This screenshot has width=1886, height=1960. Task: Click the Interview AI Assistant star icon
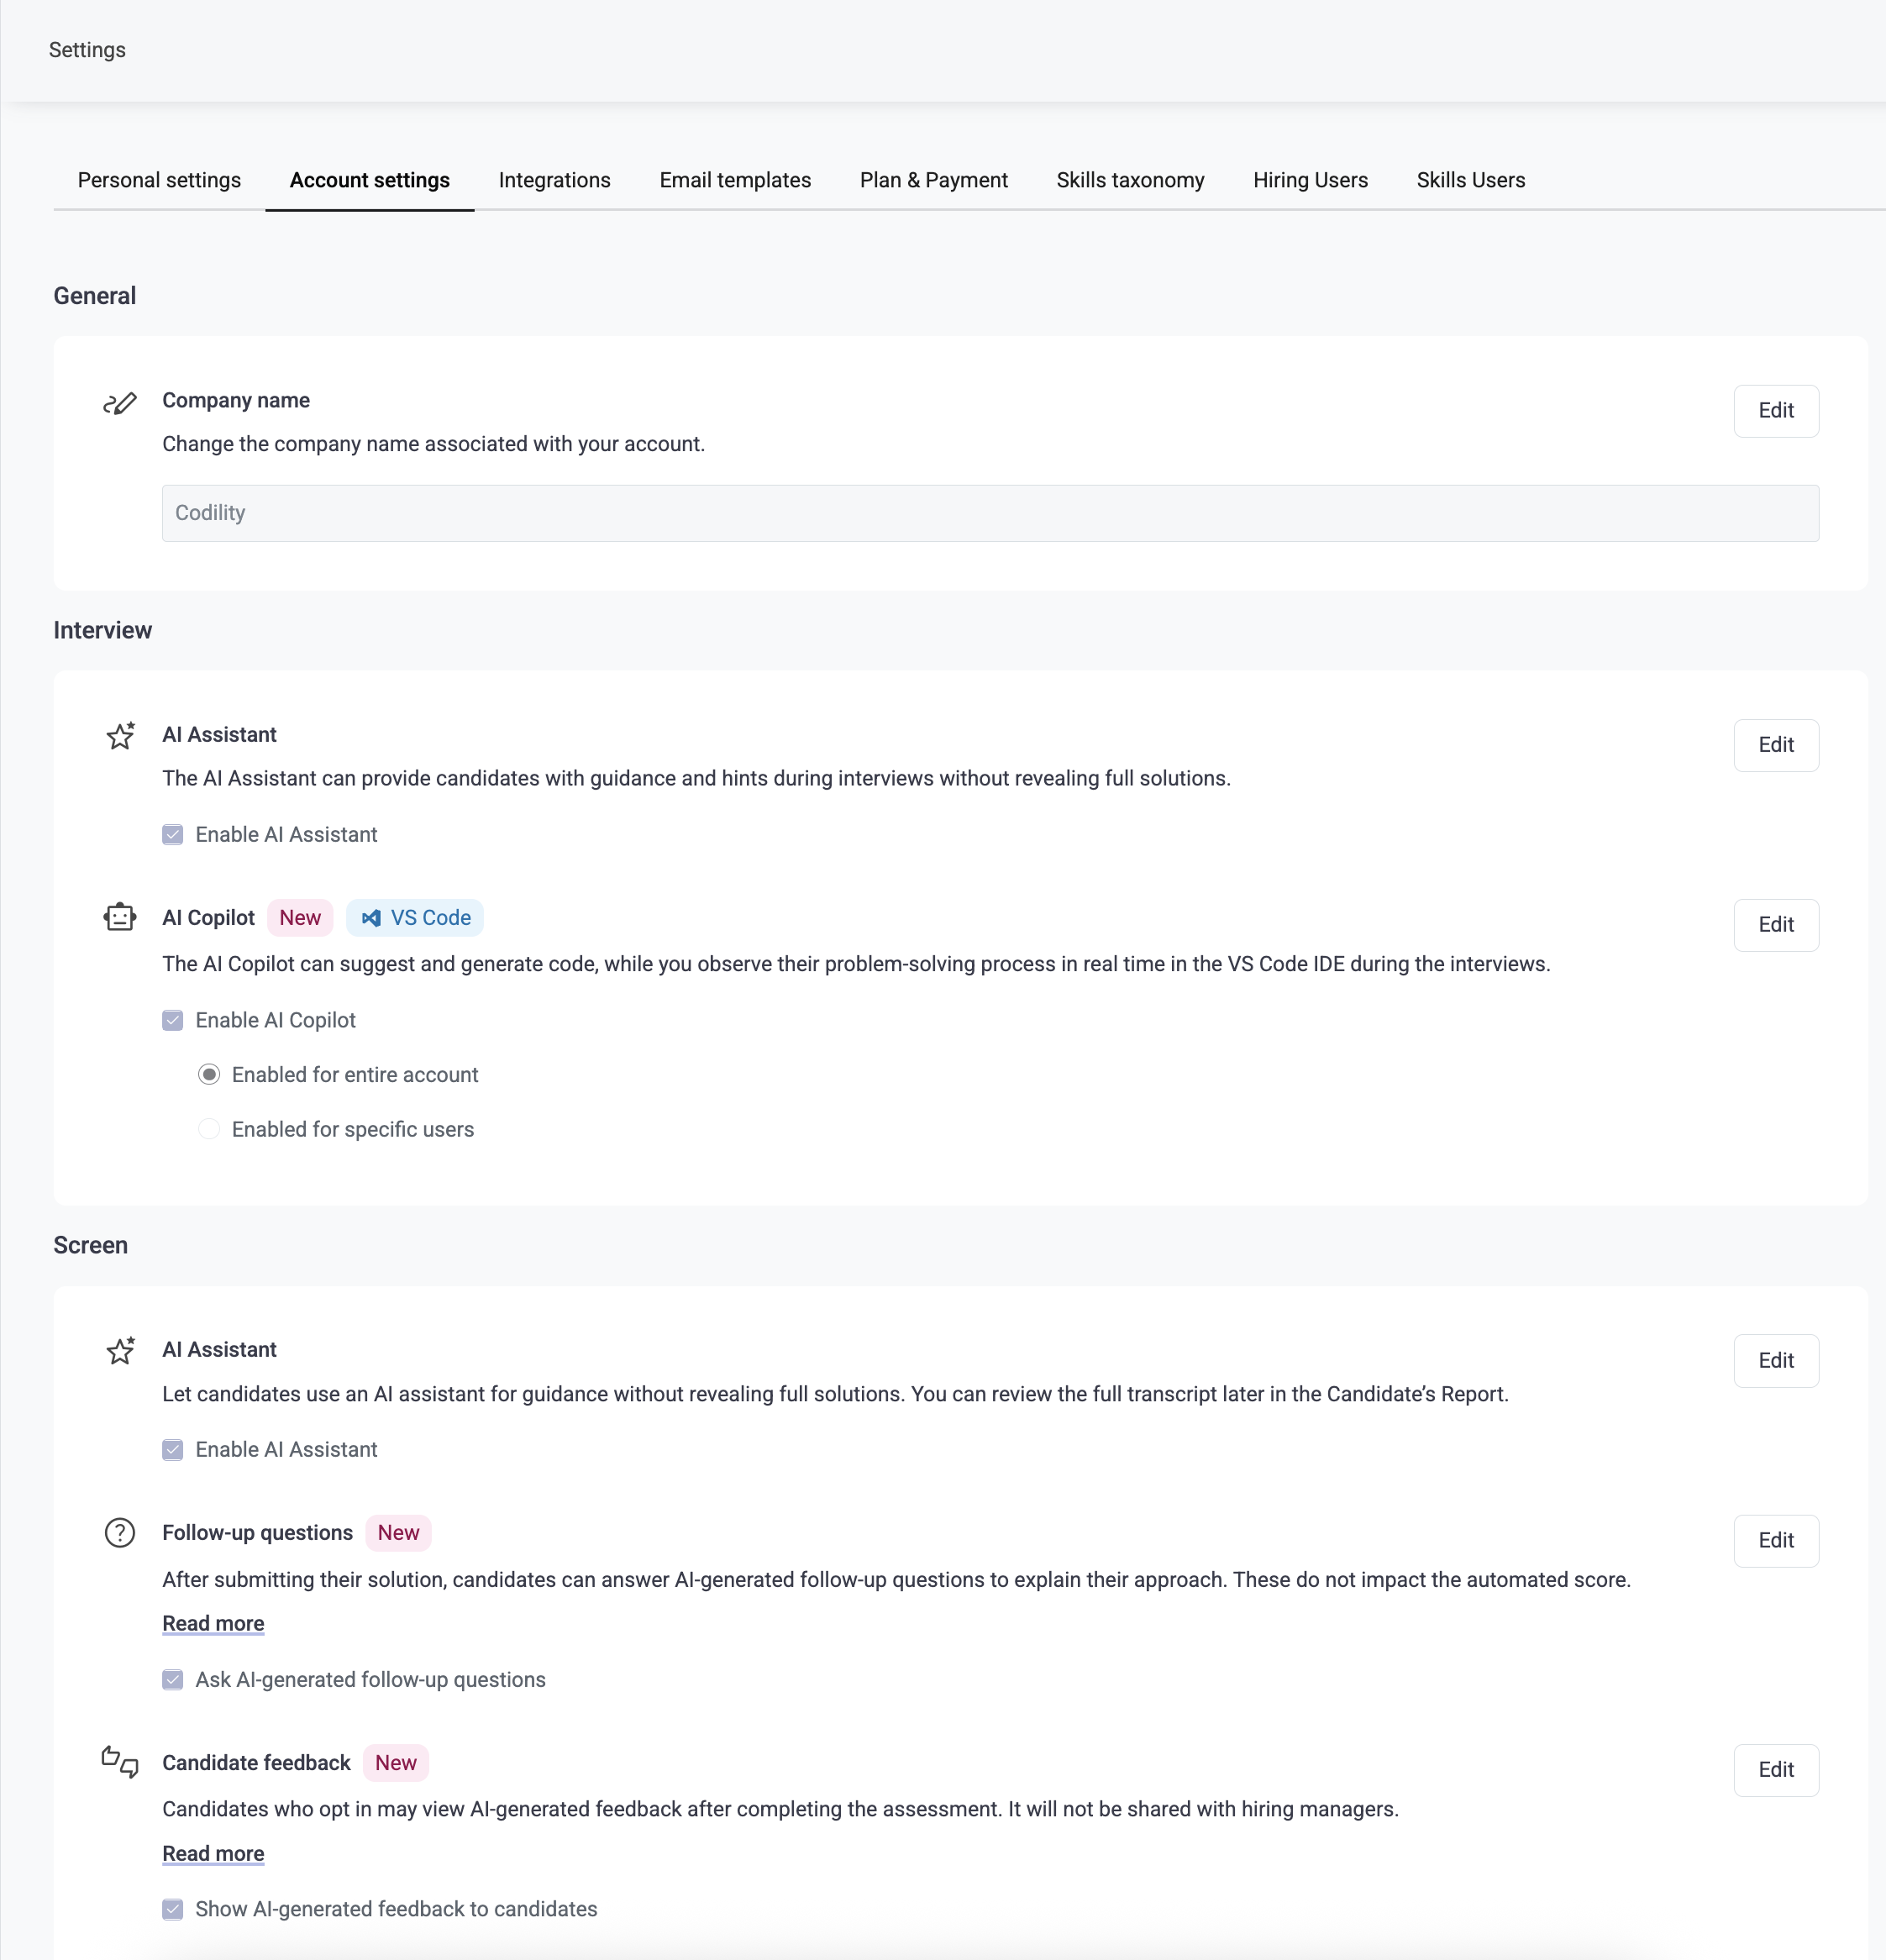pyautogui.click(x=120, y=736)
